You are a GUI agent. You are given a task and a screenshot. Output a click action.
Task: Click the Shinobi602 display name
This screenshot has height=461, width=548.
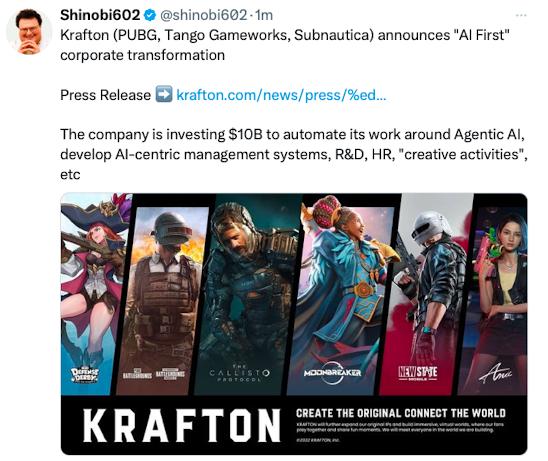(x=100, y=15)
